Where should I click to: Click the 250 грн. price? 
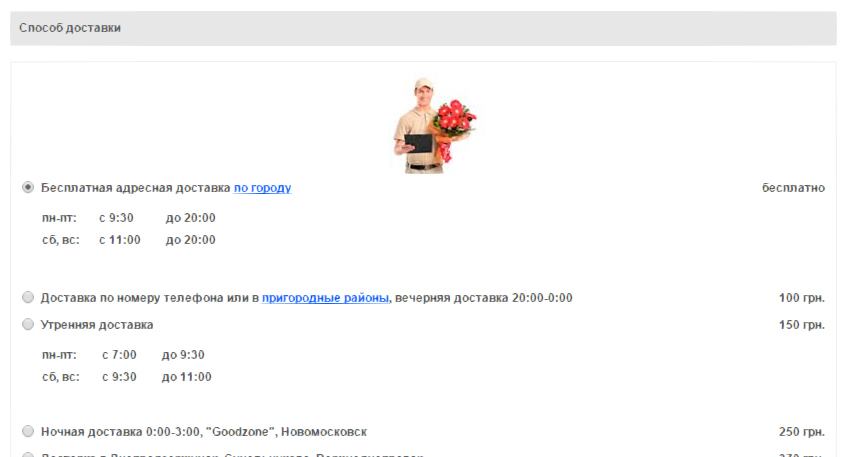point(802,432)
